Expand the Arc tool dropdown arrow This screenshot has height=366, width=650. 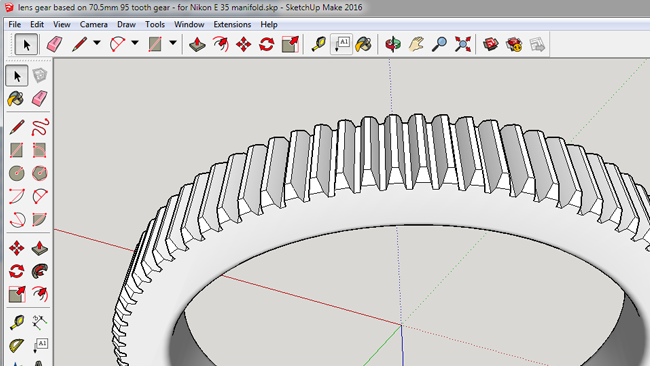coord(135,43)
